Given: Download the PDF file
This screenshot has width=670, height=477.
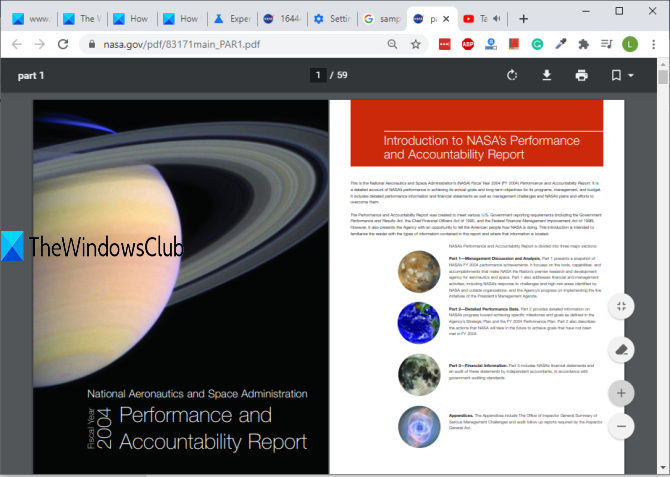Looking at the screenshot, I should pyautogui.click(x=547, y=75).
